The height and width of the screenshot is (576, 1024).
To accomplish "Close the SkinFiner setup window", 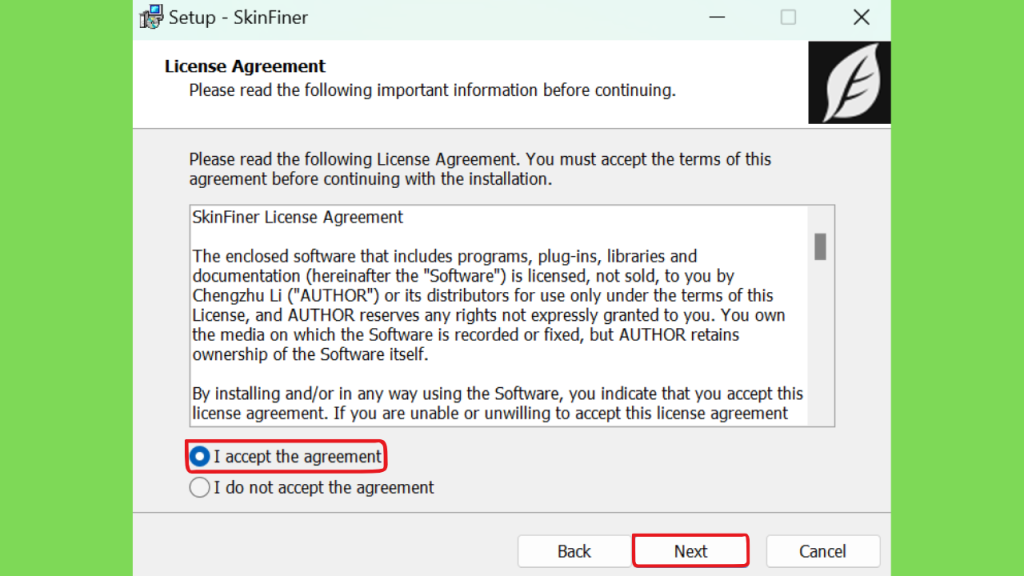I will pyautogui.click(x=861, y=18).
